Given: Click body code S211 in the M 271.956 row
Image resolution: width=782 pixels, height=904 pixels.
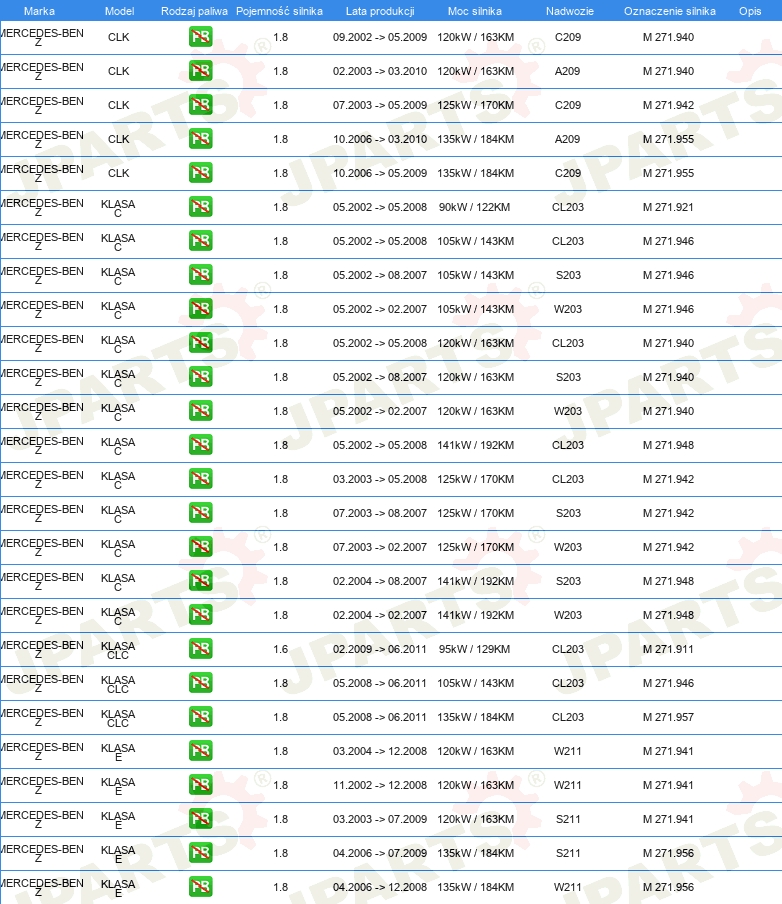Looking at the screenshot, I should pyautogui.click(x=568, y=853).
